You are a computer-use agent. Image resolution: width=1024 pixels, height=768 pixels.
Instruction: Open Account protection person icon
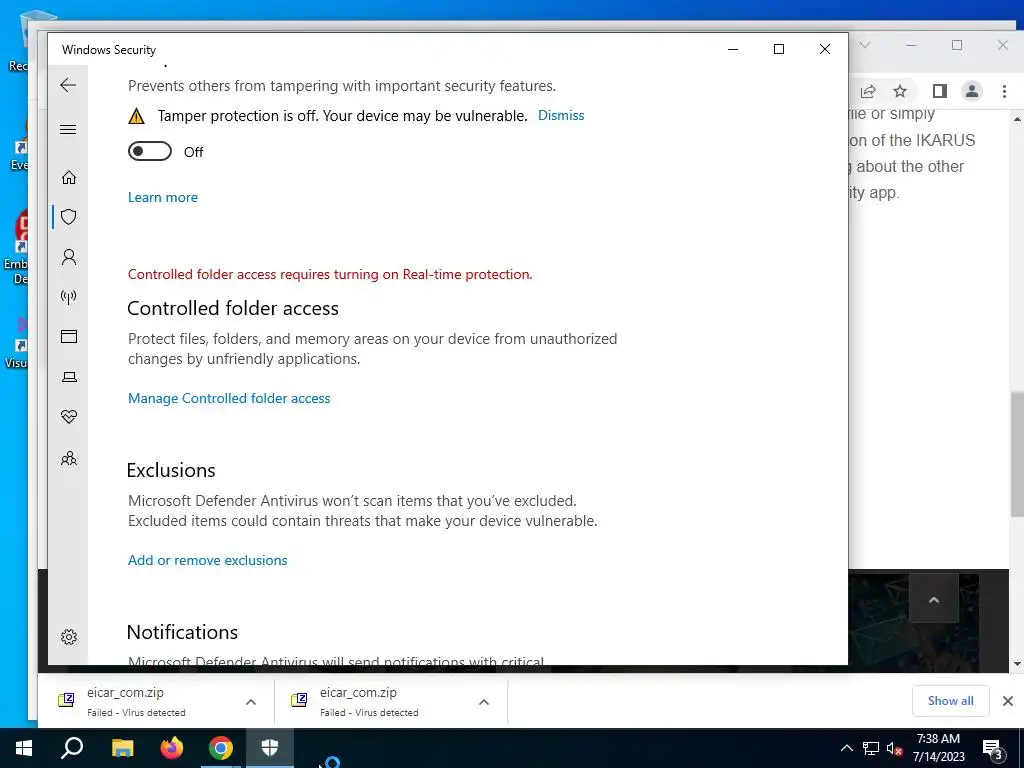[x=69, y=257]
